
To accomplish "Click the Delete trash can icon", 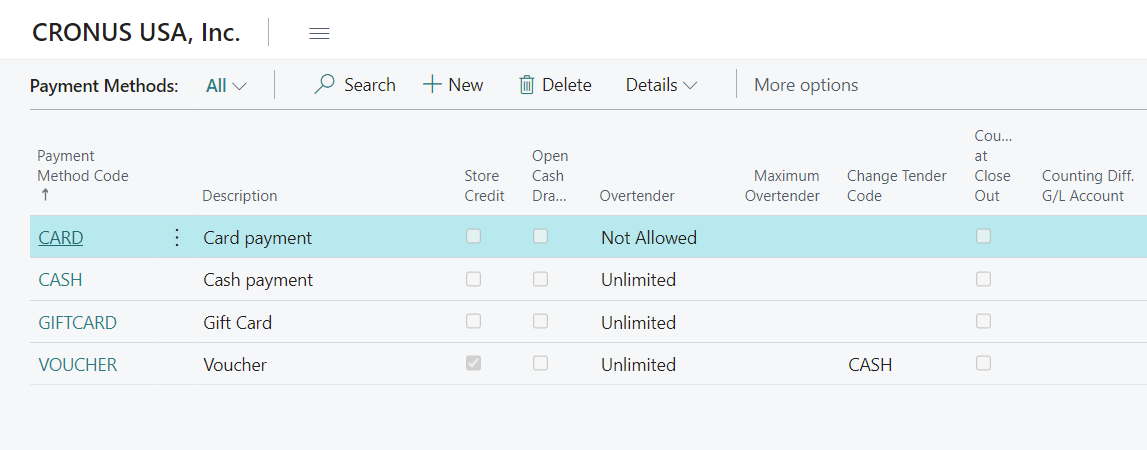I will tap(527, 85).
